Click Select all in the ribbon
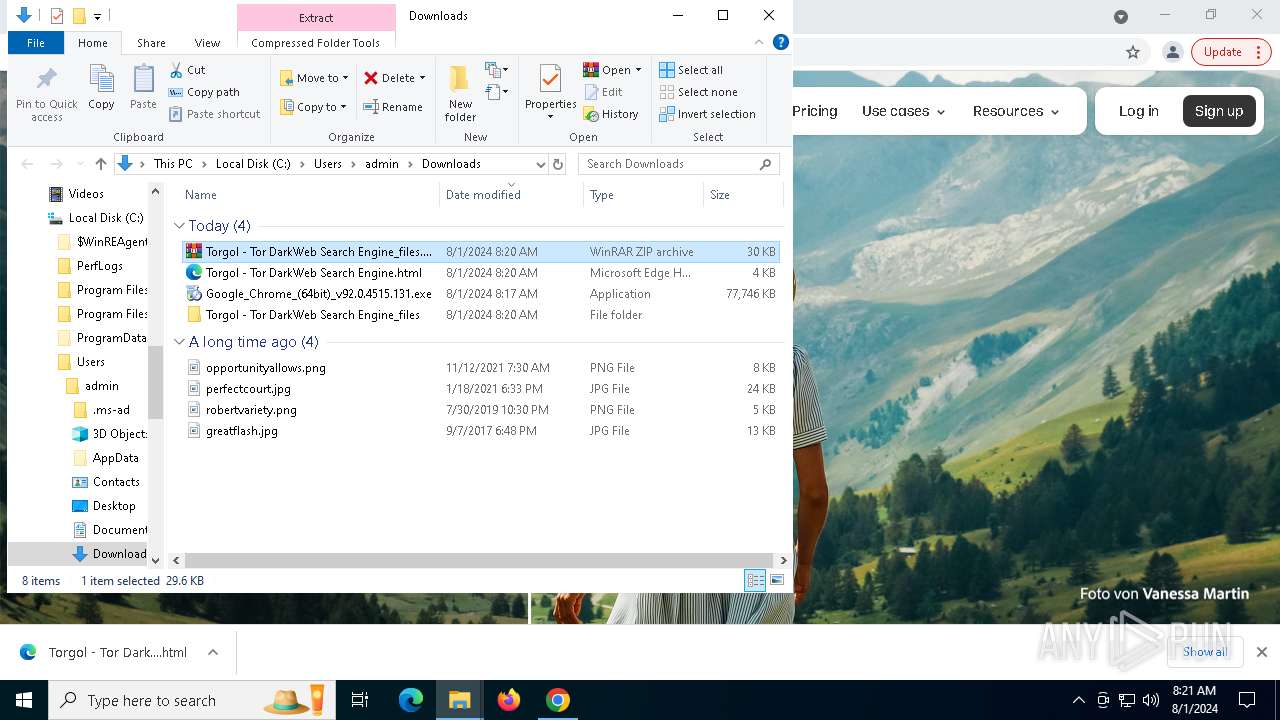 (691, 70)
